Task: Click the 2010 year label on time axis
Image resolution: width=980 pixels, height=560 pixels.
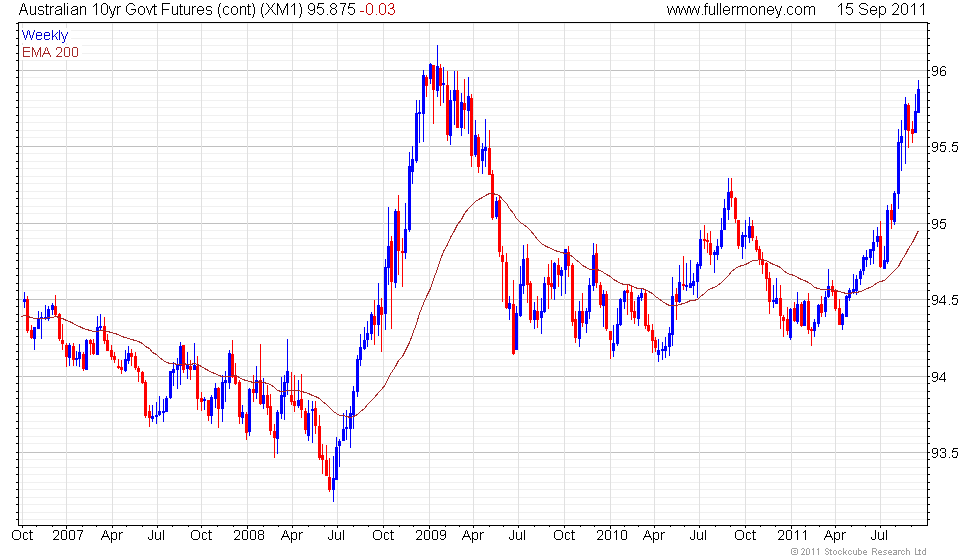Action: point(611,536)
